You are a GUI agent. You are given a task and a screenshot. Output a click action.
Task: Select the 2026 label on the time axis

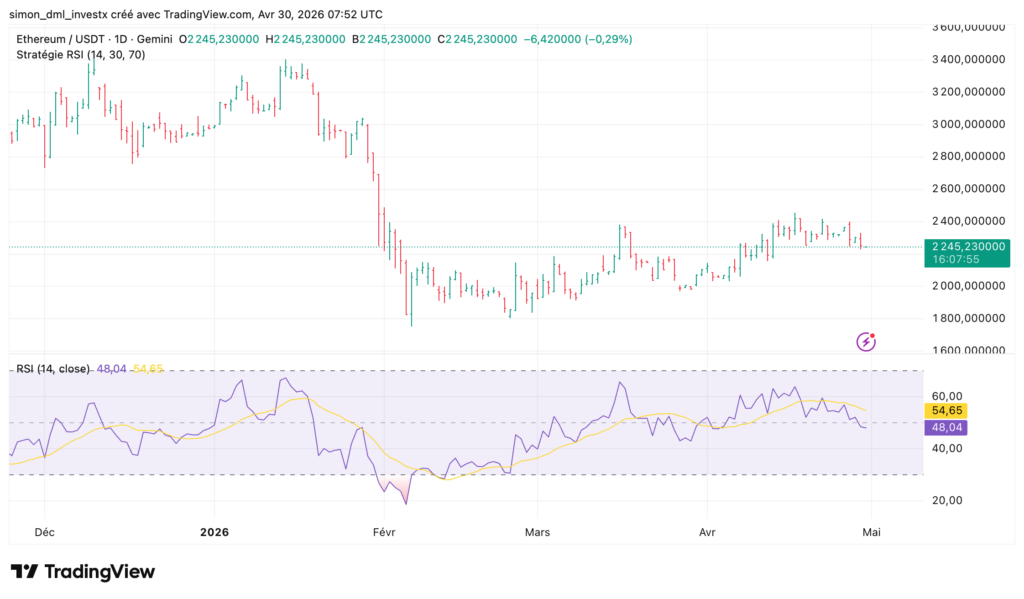click(x=213, y=532)
